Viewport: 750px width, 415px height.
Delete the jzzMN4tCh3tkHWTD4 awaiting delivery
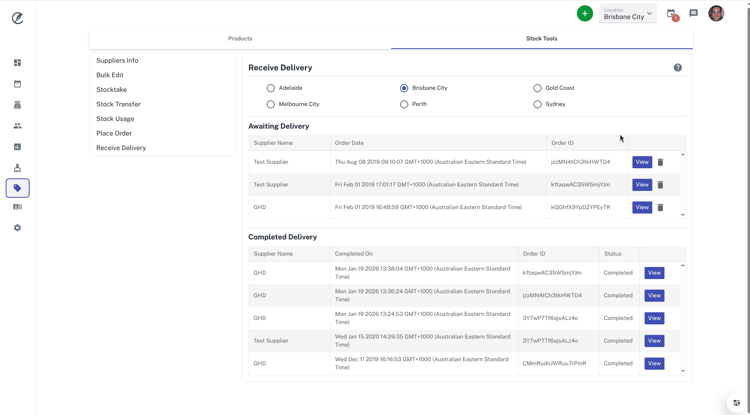coord(660,162)
